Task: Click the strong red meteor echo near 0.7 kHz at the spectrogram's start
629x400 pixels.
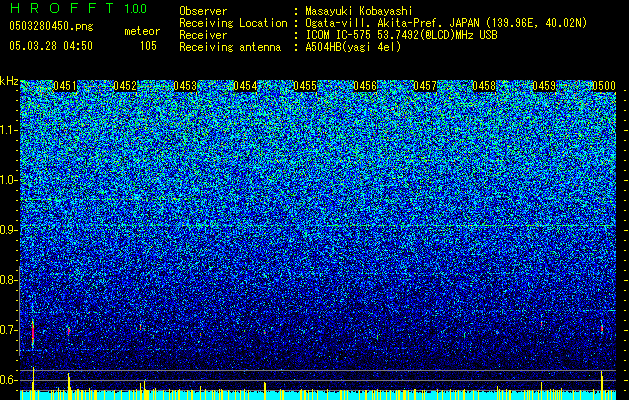Action: [33, 333]
